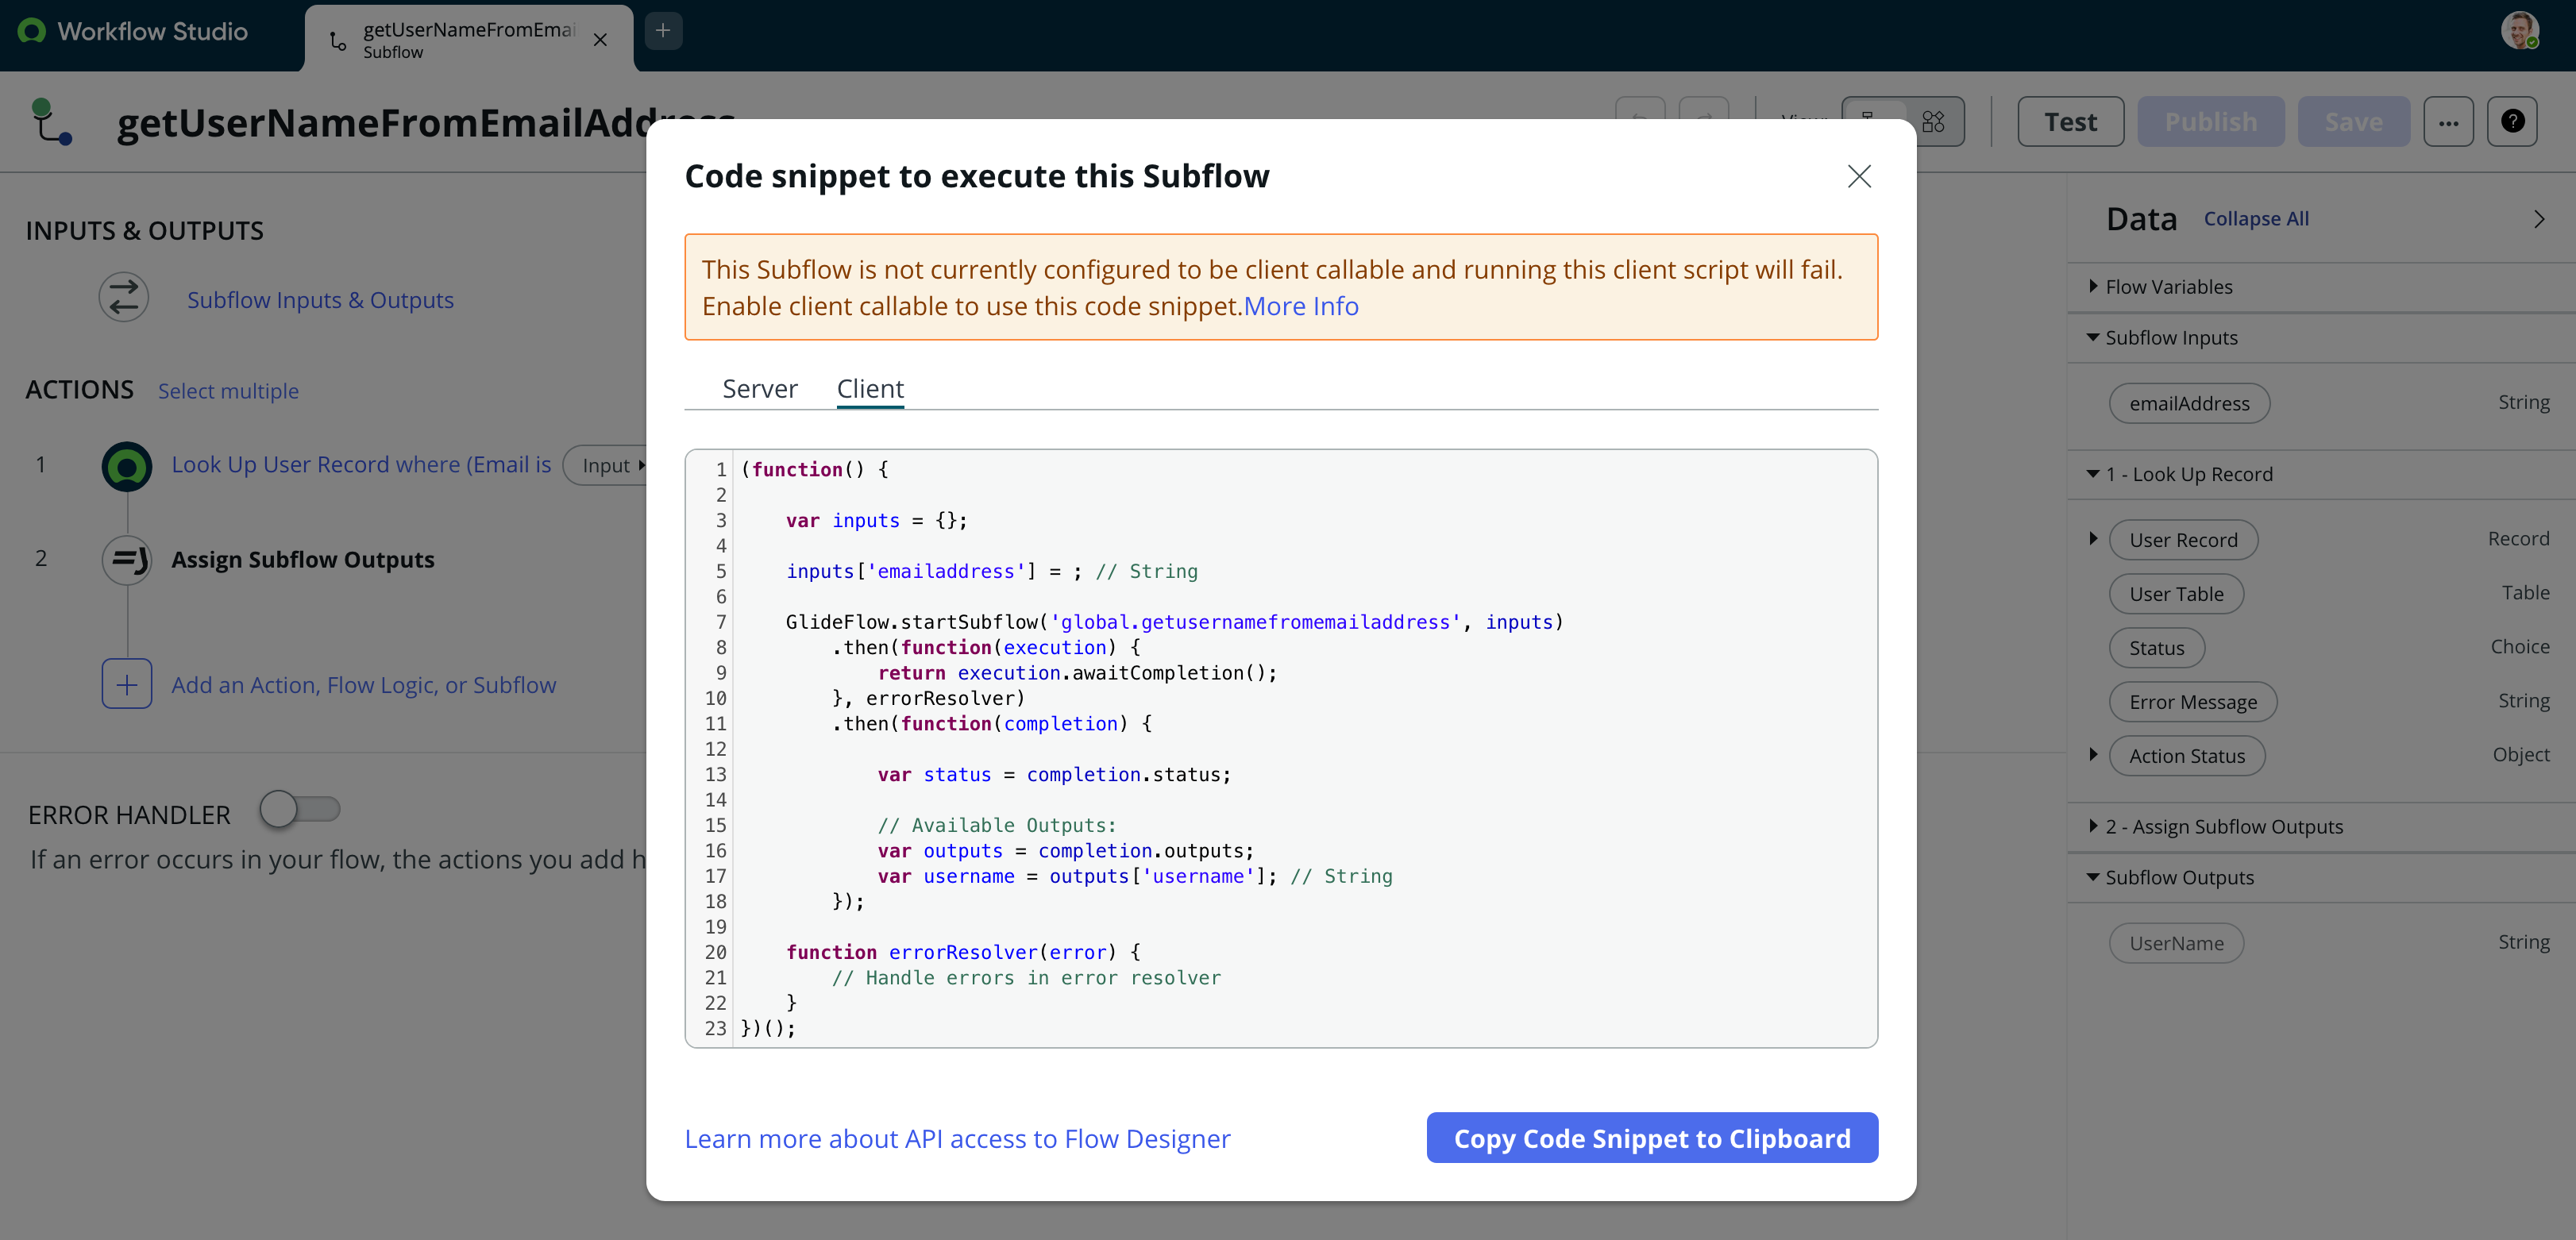Close the code snippet dialog
Image resolution: width=2576 pixels, height=1240 pixels.
(x=1858, y=176)
